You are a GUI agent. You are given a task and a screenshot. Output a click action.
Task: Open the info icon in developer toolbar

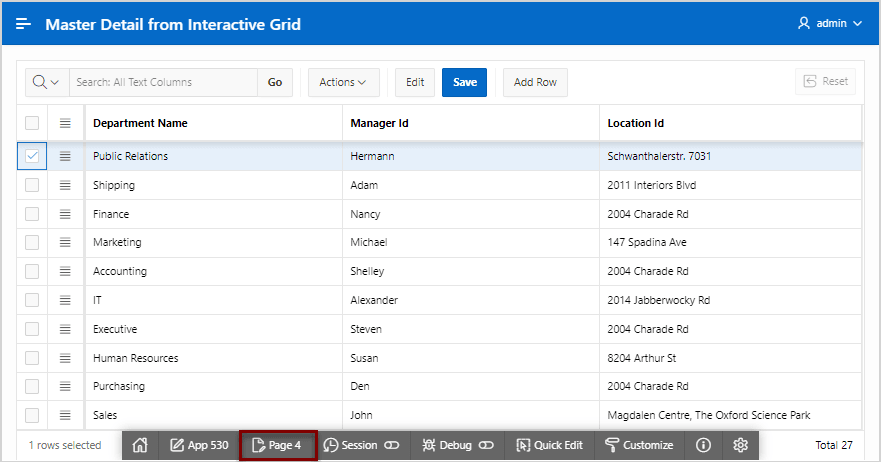[703, 445]
